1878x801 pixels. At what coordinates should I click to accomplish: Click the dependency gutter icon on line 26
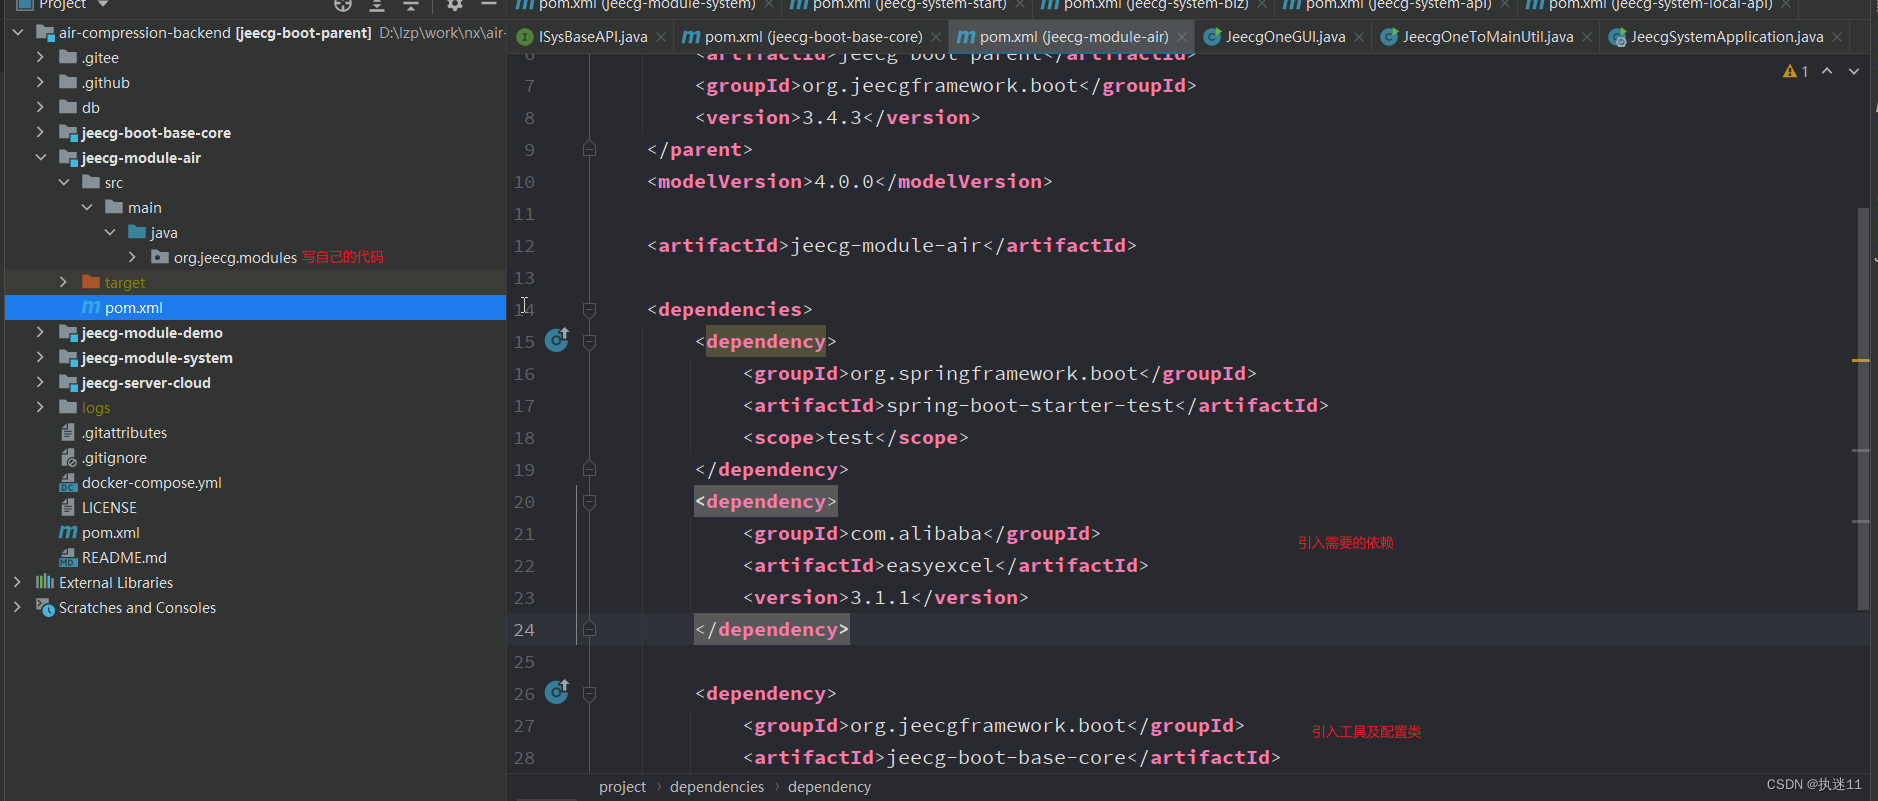[557, 692]
